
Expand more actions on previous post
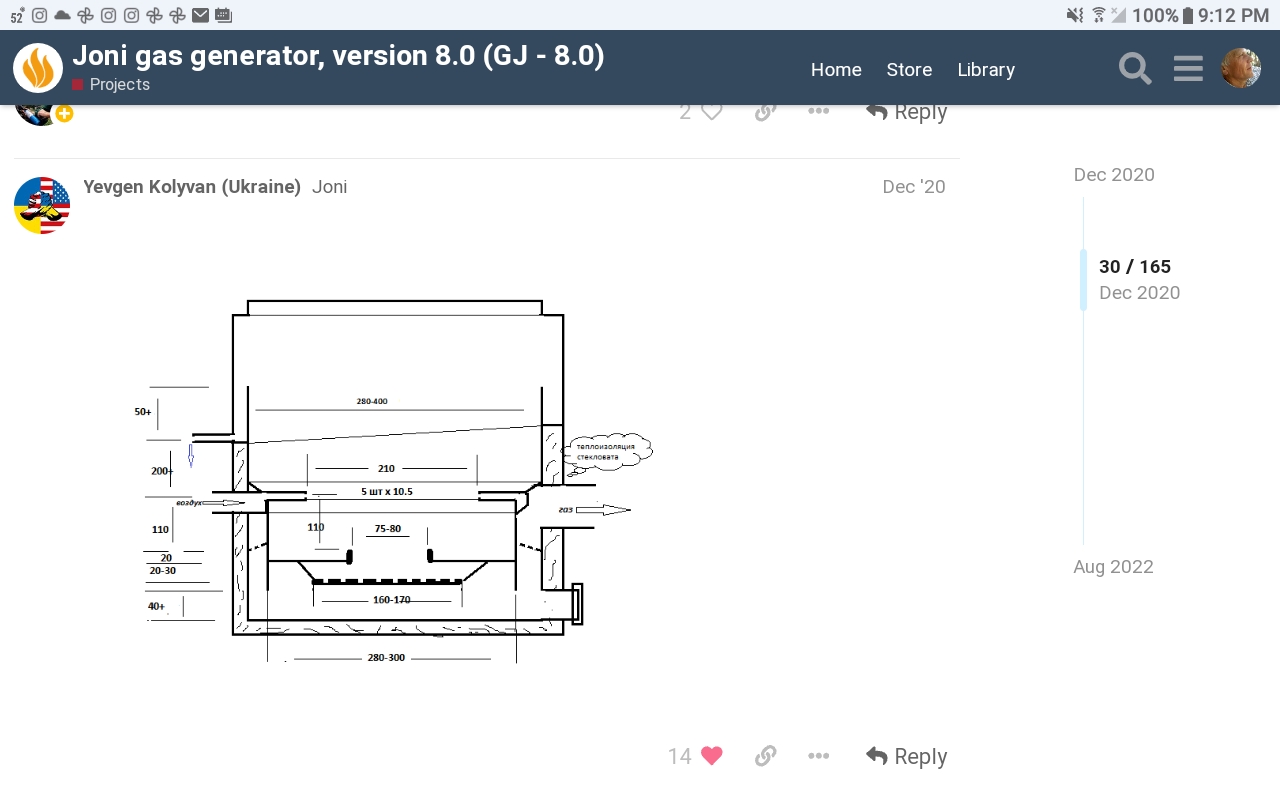tap(818, 112)
